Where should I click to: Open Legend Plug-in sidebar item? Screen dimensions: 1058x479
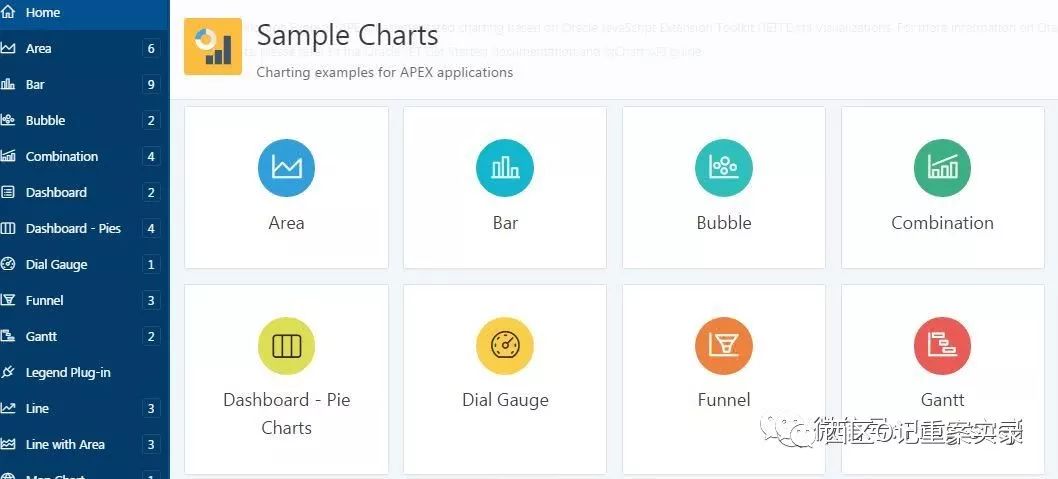68,372
